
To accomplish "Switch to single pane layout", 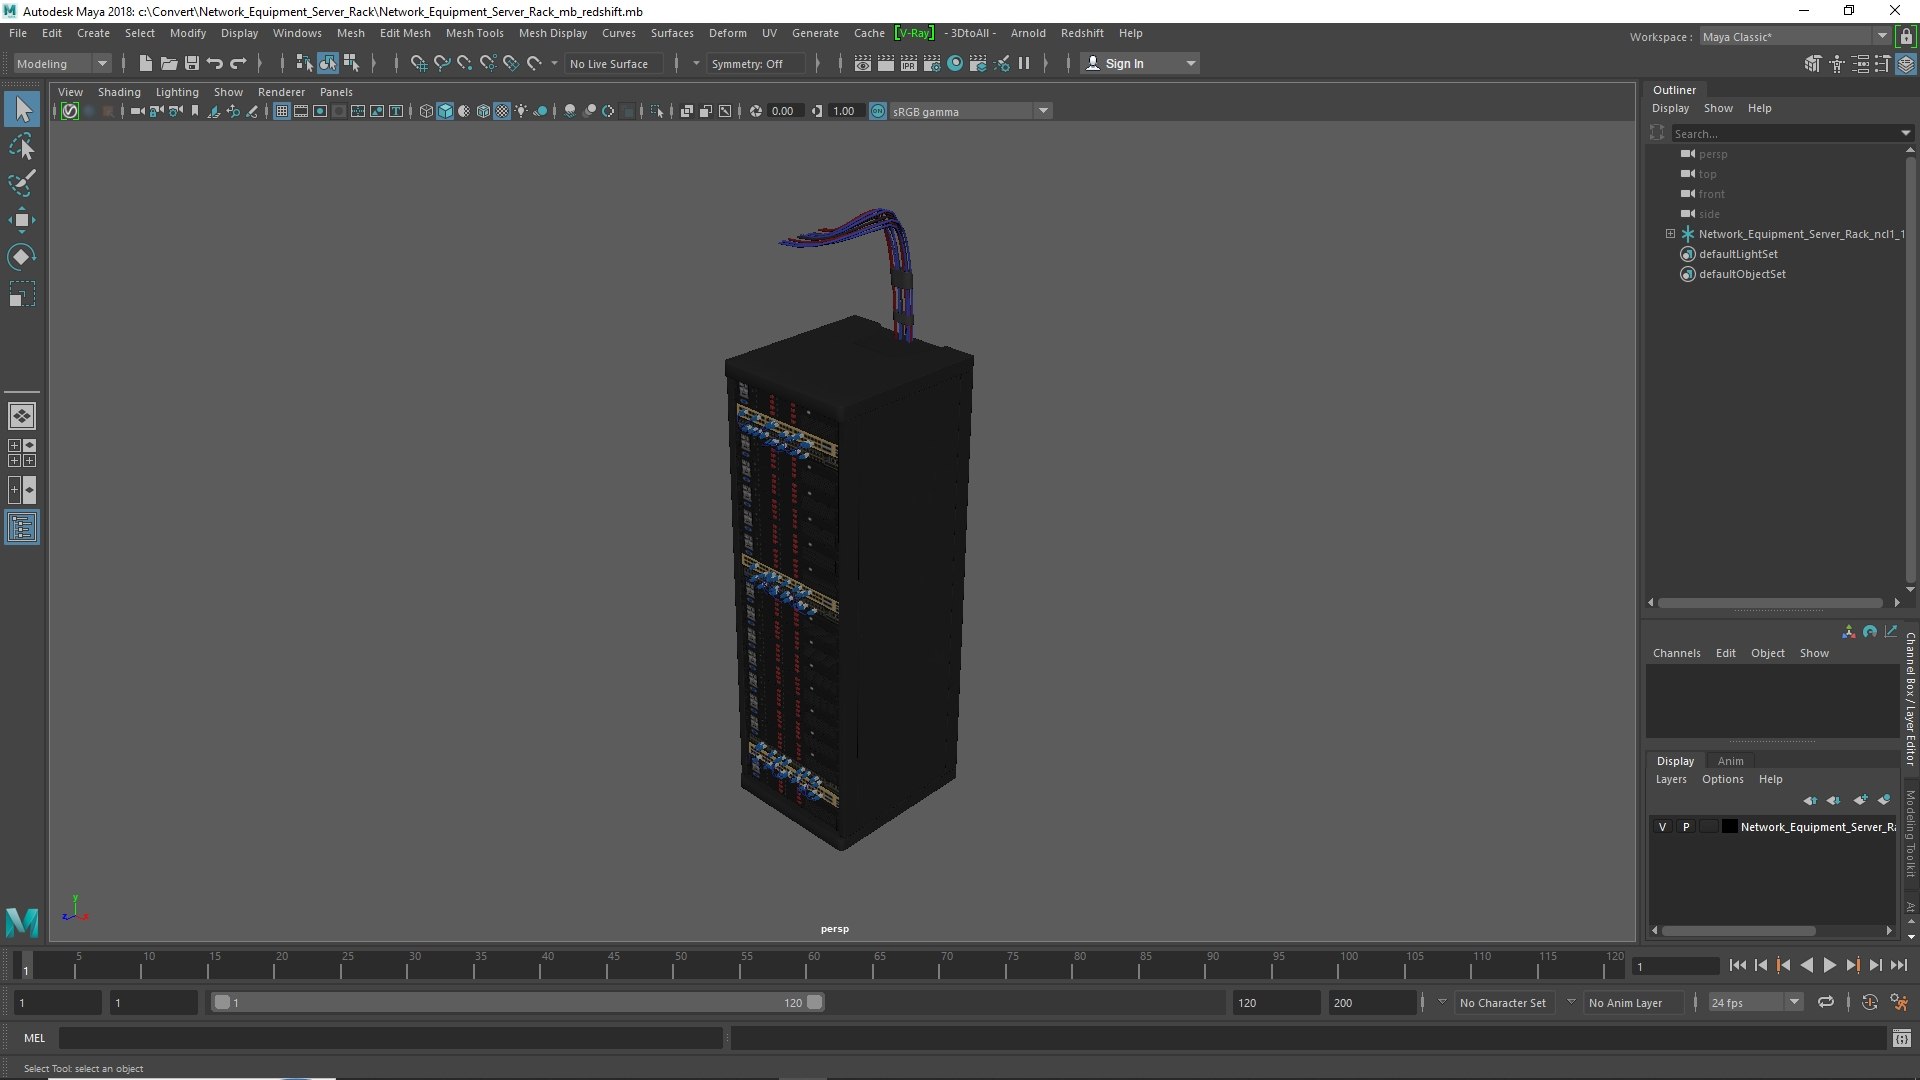I will click(x=22, y=416).
